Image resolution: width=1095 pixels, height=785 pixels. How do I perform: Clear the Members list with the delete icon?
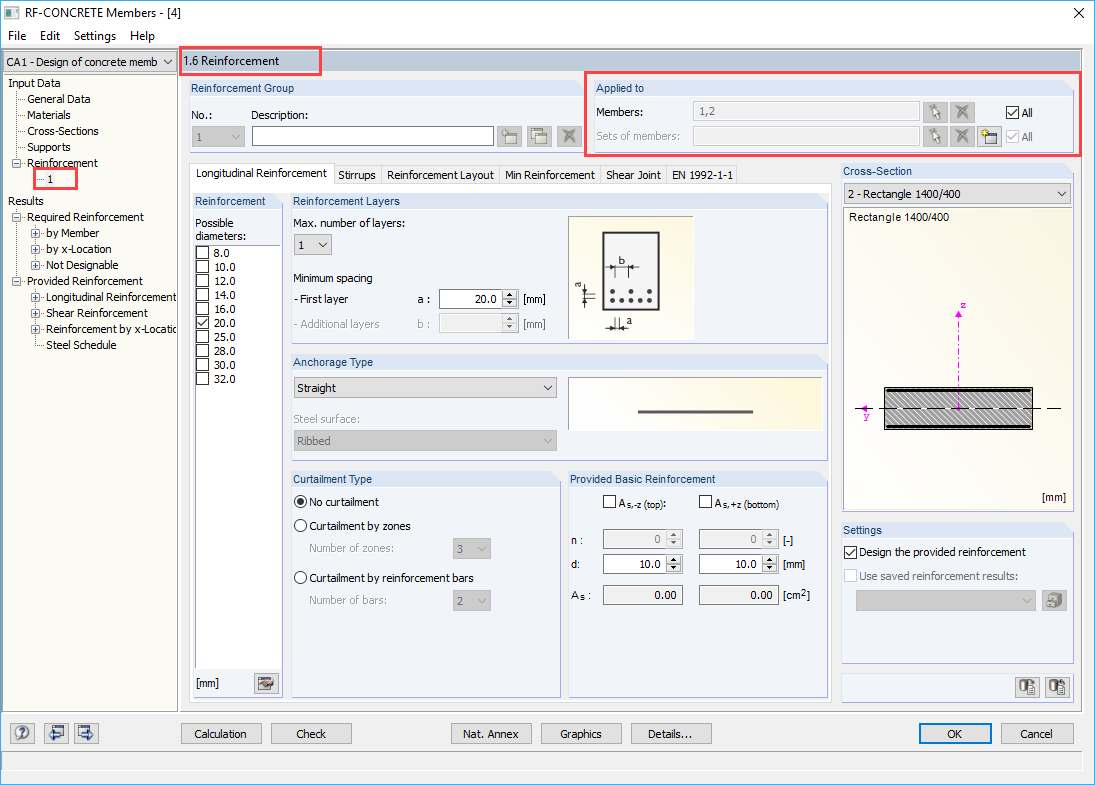pyautogui.click(x=962, y=112)
